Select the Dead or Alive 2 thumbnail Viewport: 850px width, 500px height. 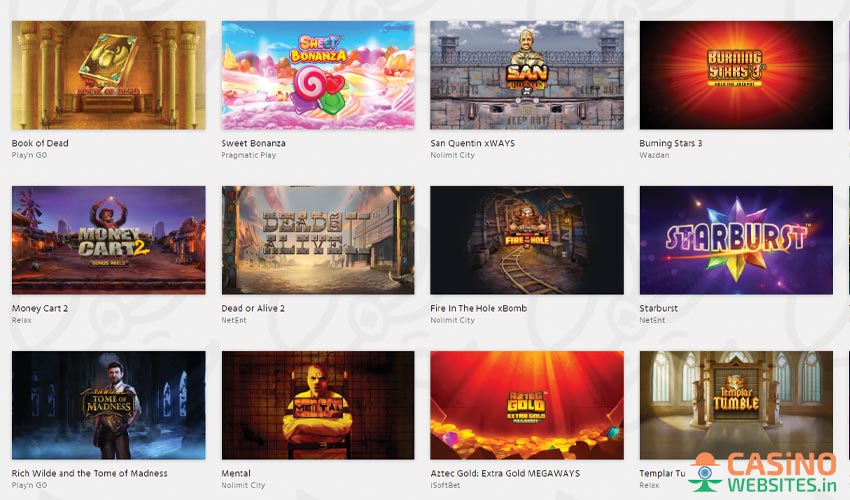(318, 240)
